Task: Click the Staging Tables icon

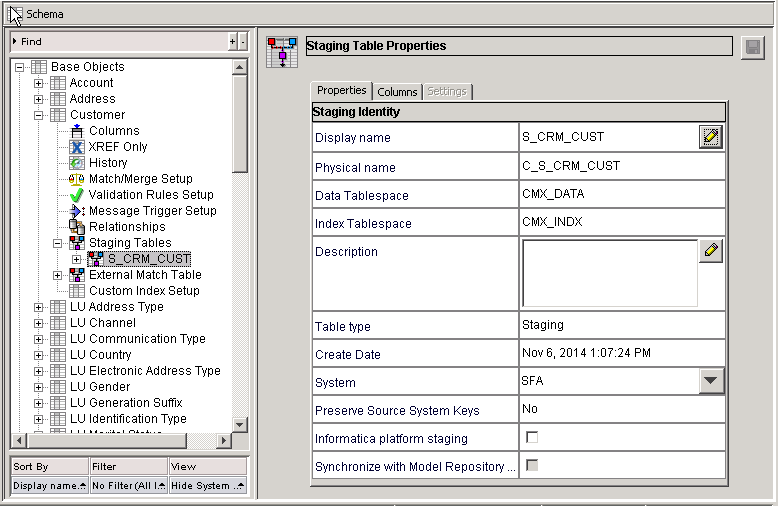Action: tap(77, 243)
